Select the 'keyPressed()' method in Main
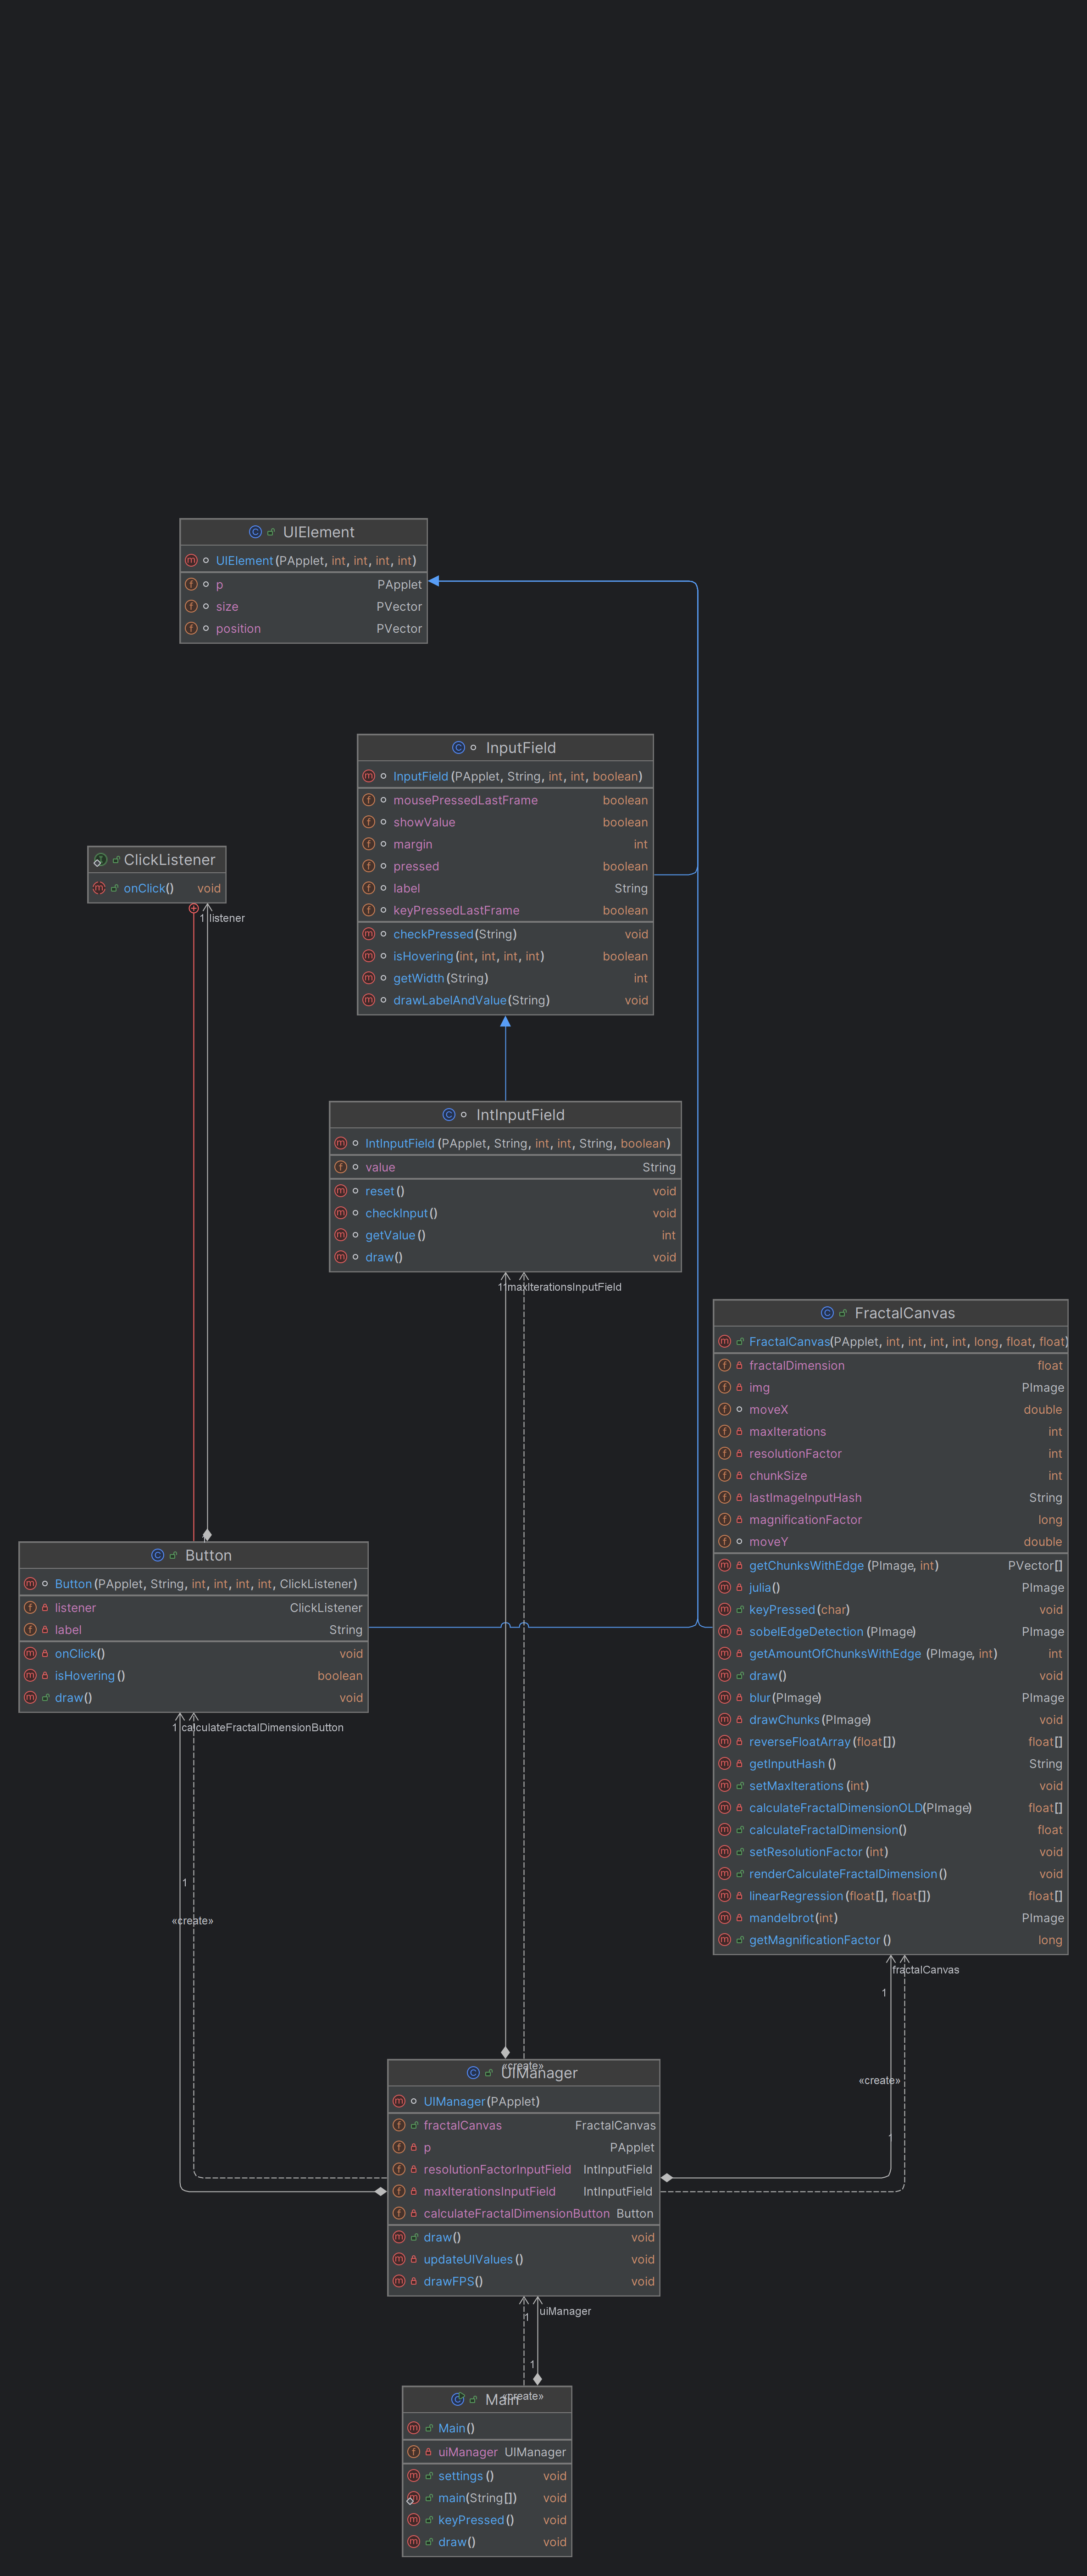Screen dimensions: 1087x2576 click(487, 2519)
